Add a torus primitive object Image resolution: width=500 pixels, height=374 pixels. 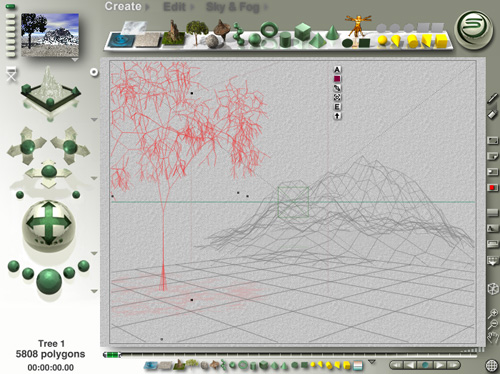[269, 30]
